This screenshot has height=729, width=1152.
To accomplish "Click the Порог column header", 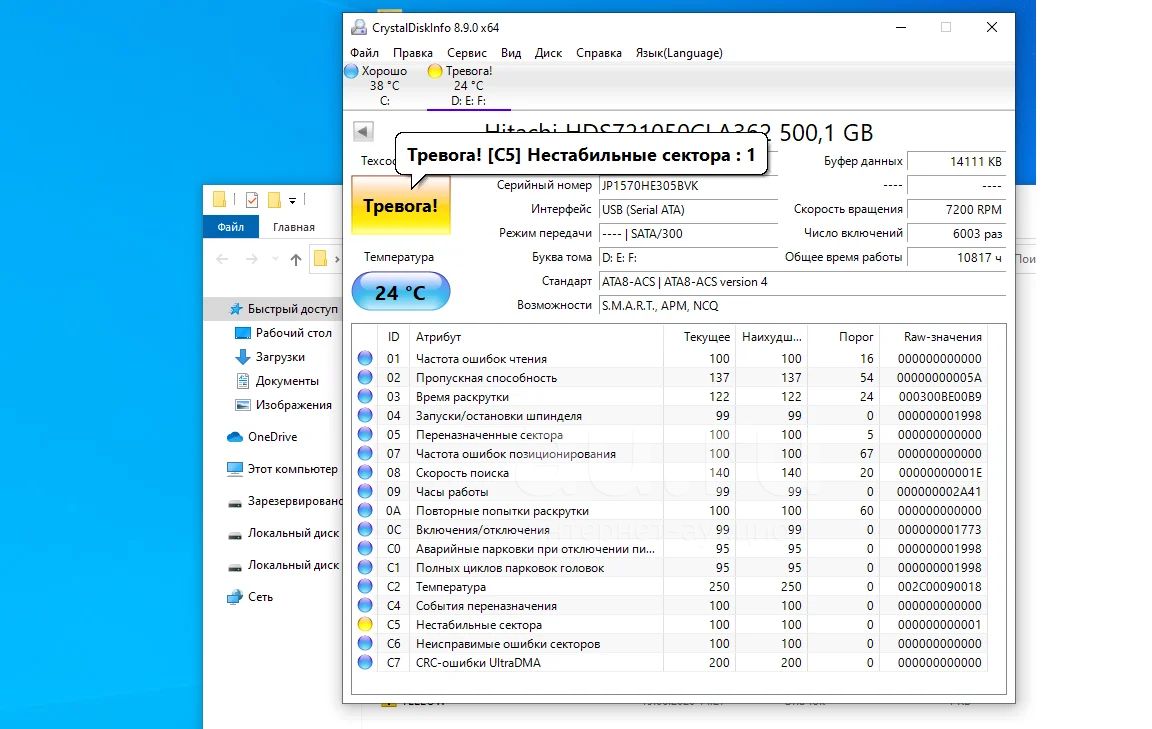I will pyautogui.click(x=843, y=337).
